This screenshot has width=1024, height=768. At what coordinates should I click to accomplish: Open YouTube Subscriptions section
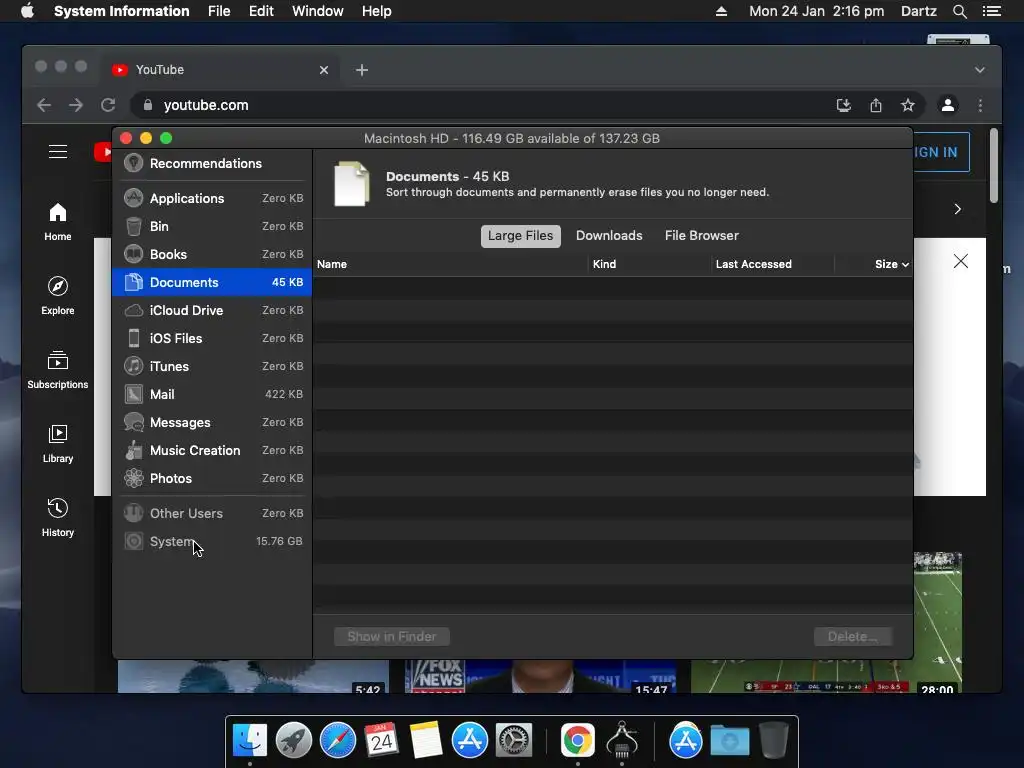pyautogui.click(x=57, y=370)
